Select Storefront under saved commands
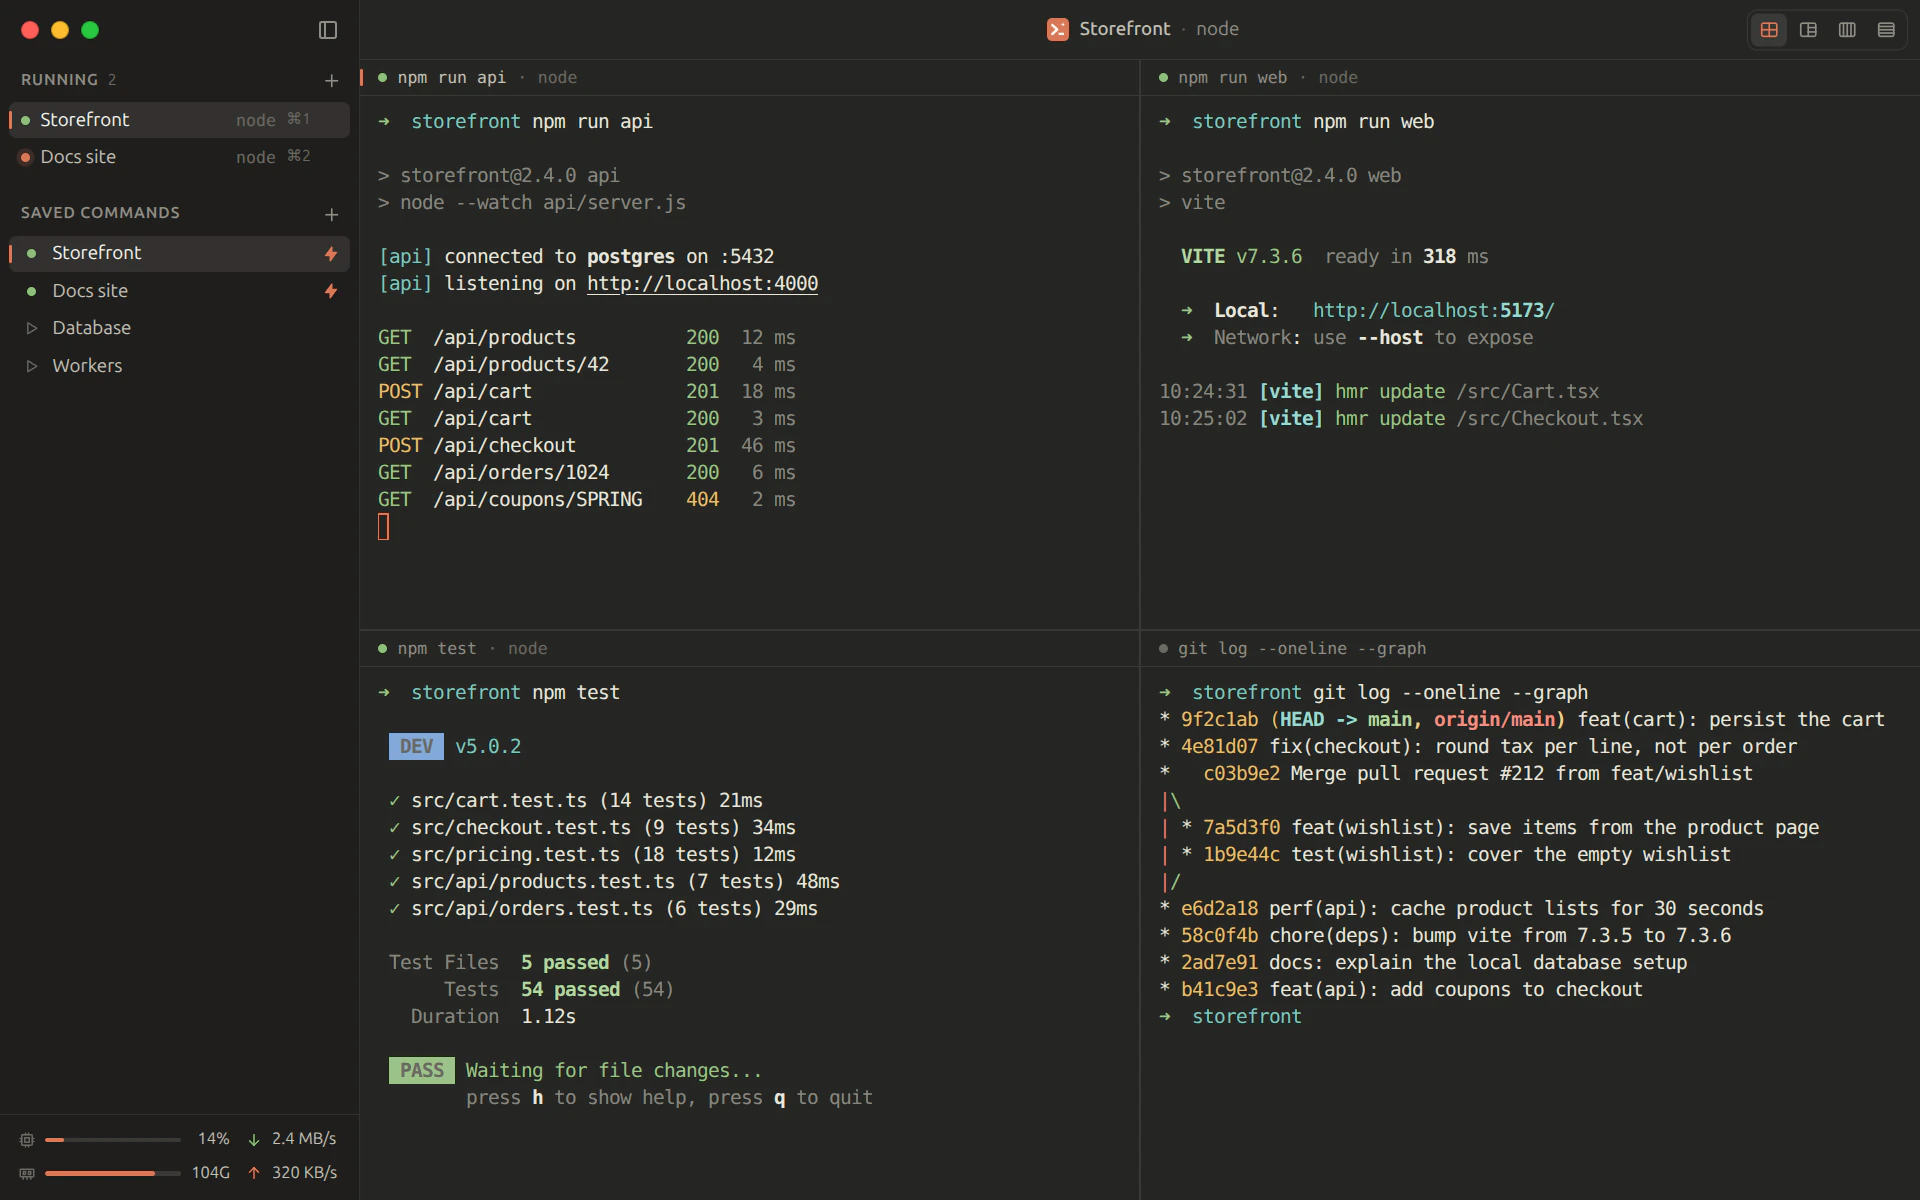The image size is (1920, 1200). [179, 254]
